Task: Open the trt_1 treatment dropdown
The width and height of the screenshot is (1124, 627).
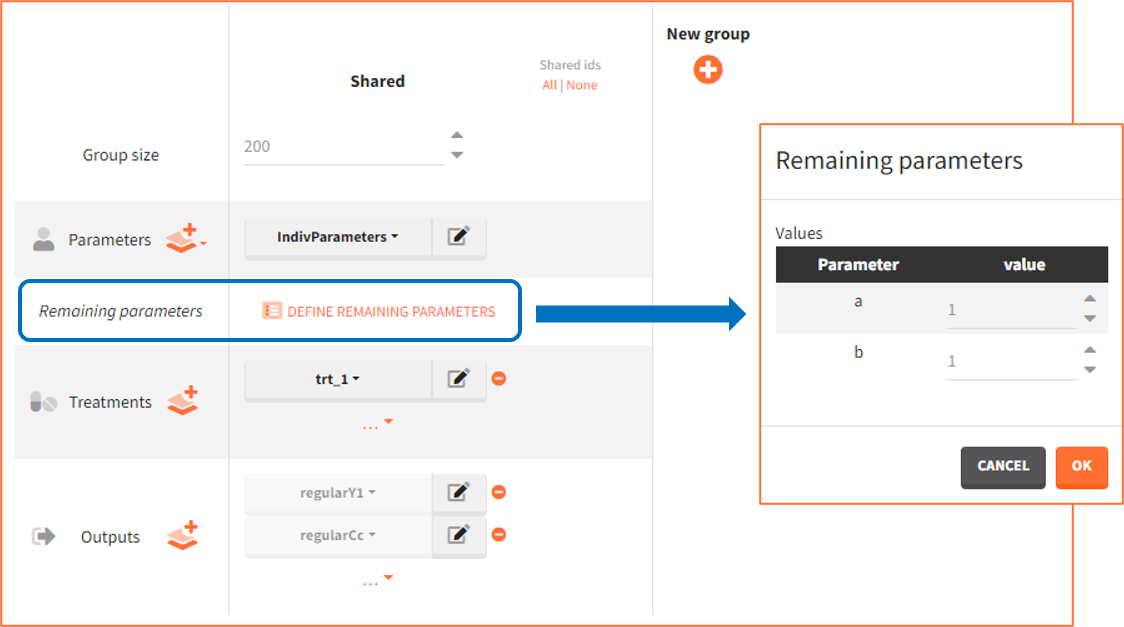Action: tap(338, 379)
